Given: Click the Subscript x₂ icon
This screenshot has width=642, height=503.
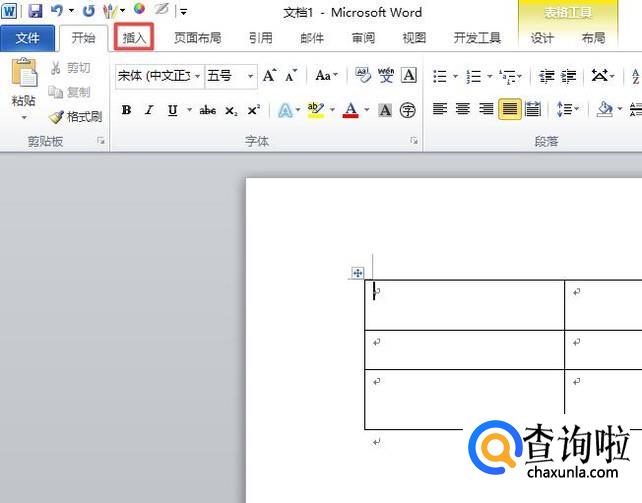Looking at the screenshot, I should coord(231,110).
